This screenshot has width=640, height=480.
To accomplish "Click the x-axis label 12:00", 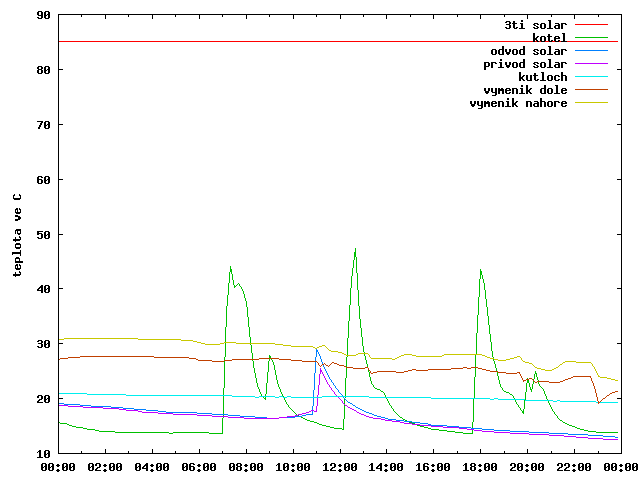I will click(340, 467).
